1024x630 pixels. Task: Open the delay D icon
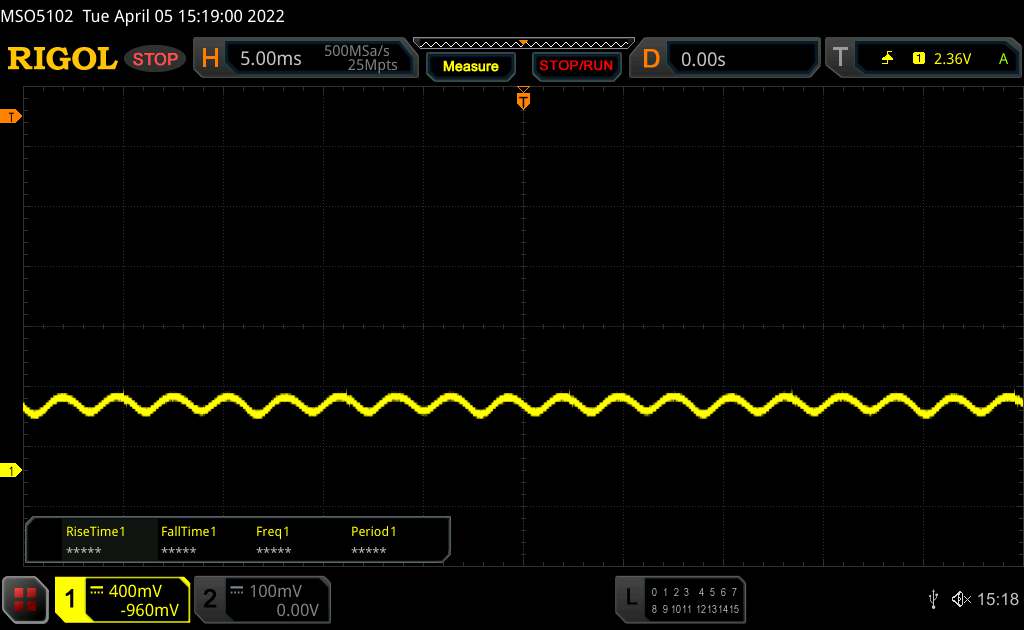click(651, 59)
